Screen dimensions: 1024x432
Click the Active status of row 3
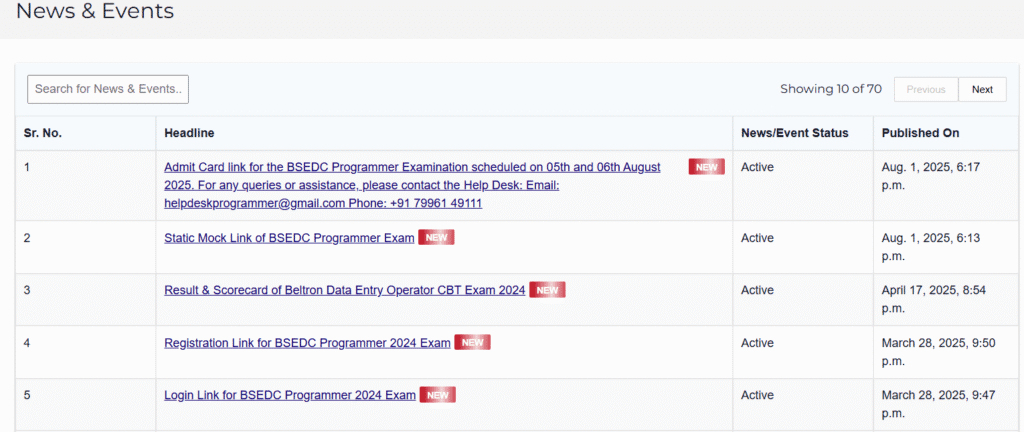(757, 290)
